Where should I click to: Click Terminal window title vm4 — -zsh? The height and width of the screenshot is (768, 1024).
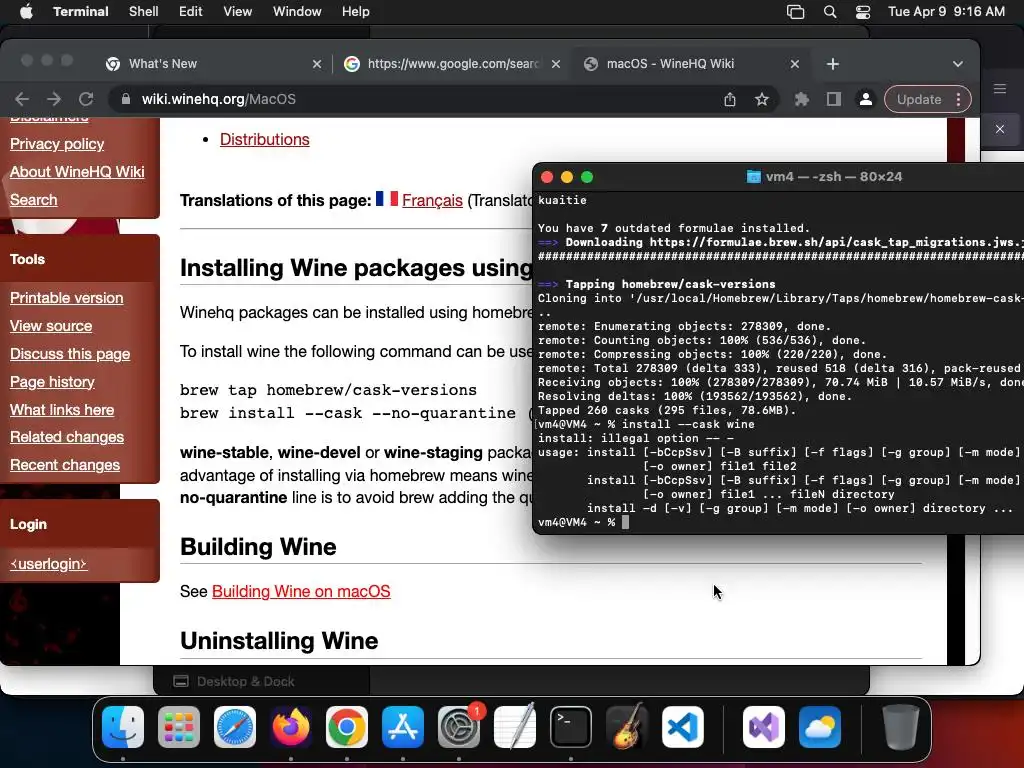point(834,177)
